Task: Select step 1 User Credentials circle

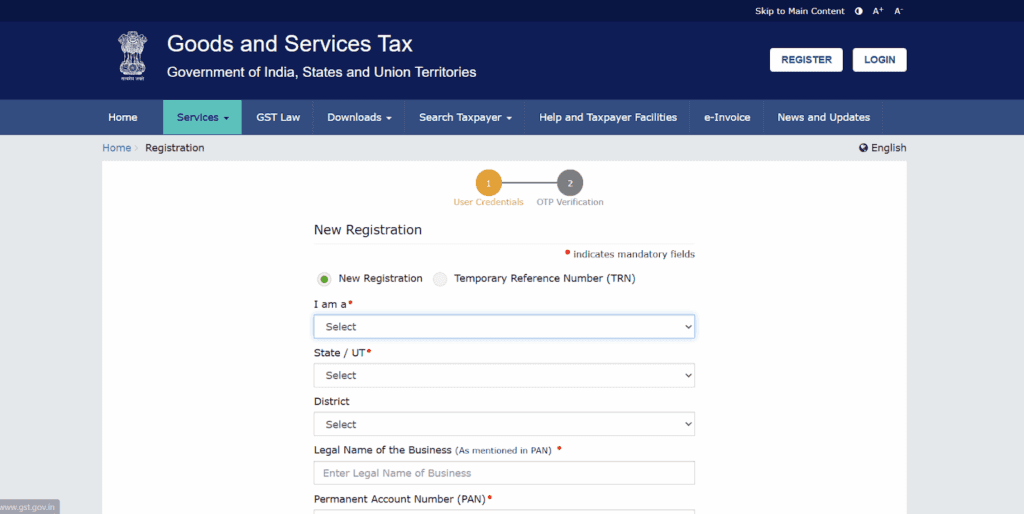Action: click(488, 183)
